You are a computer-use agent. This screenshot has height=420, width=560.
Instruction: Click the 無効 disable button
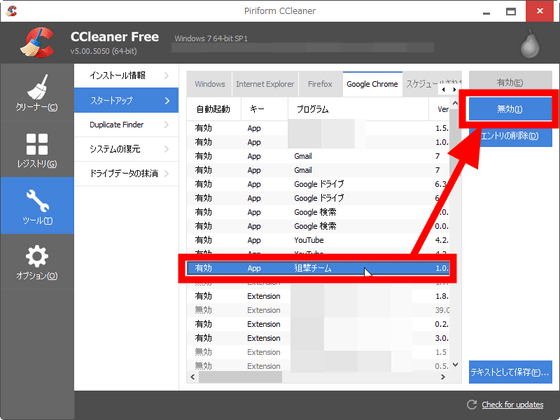pos(510,109)
